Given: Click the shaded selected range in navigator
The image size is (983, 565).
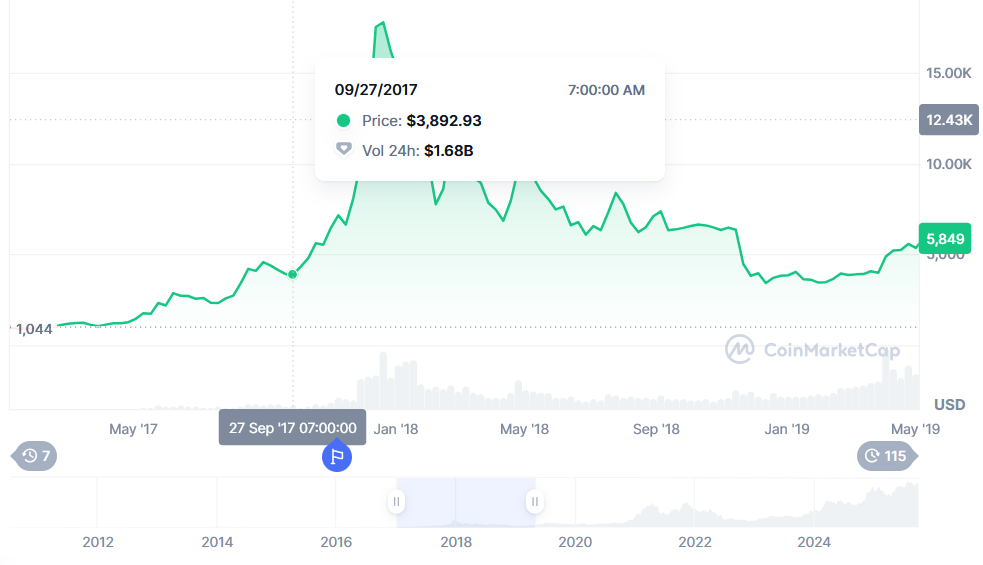Looking at the screenshot, I should pyautogui.click(x=466, y=501).
